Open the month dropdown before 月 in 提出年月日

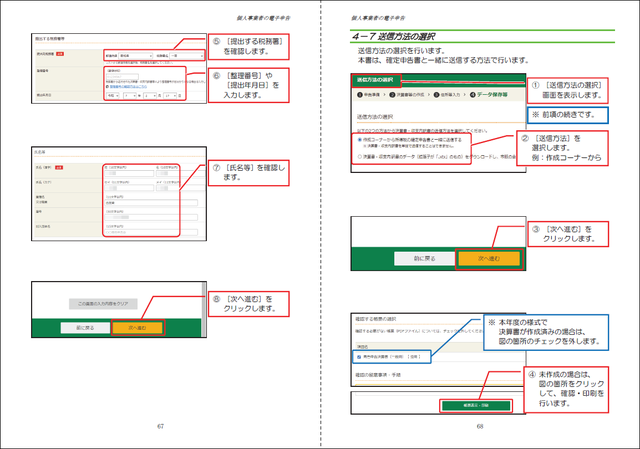pyautogui.click(x=150, y=96)
